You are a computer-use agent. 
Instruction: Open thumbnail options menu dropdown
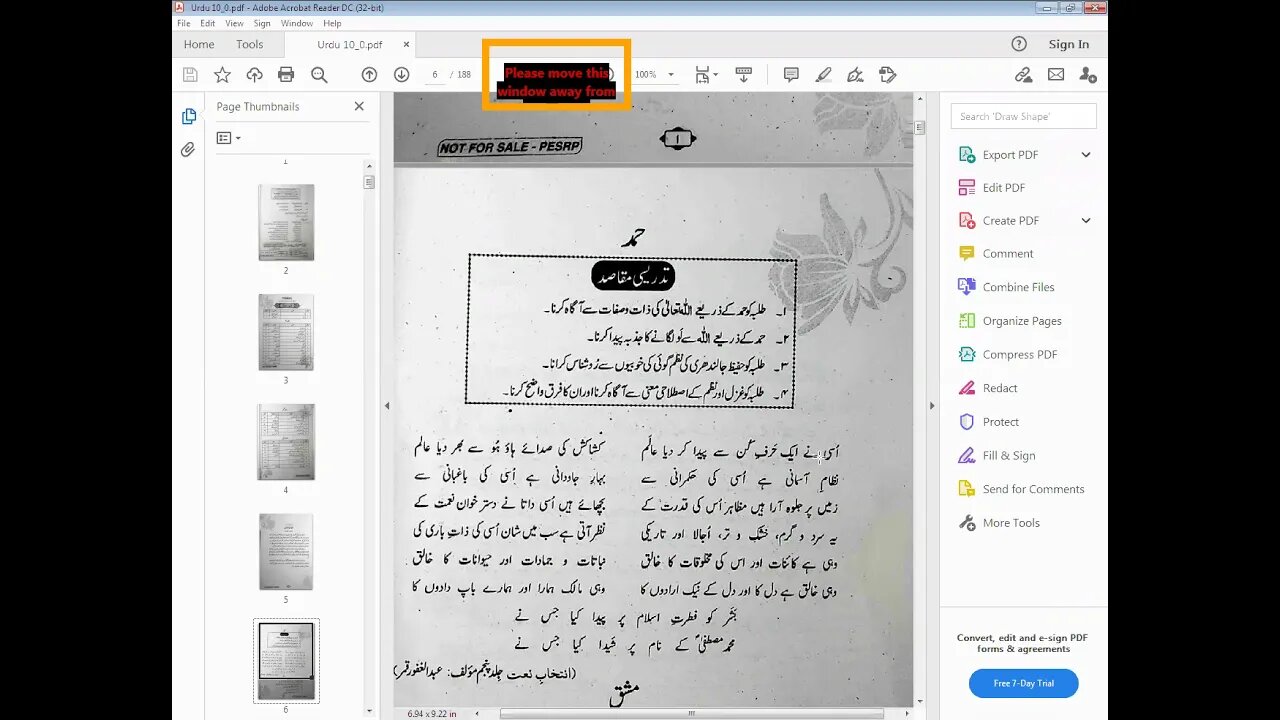point(228,138)
